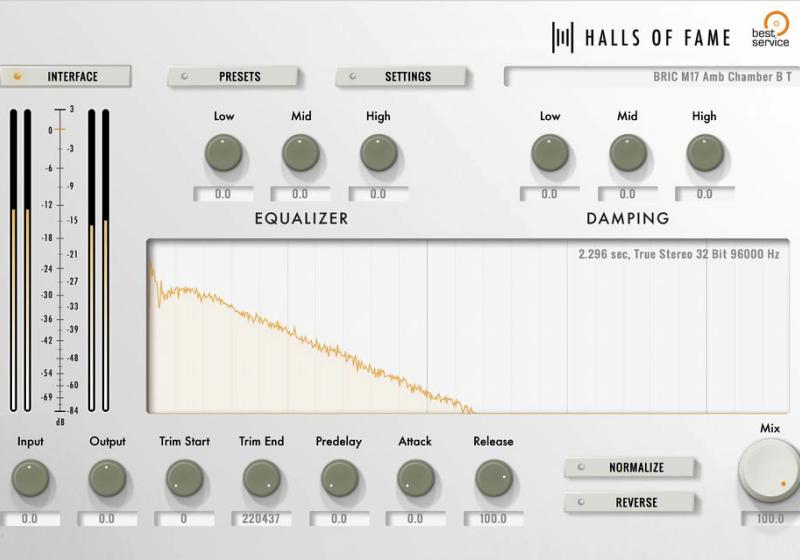This screenshot has height=560, width=800.
Task: Select the Release value field showing 100.0
Action: coord(493,519)
